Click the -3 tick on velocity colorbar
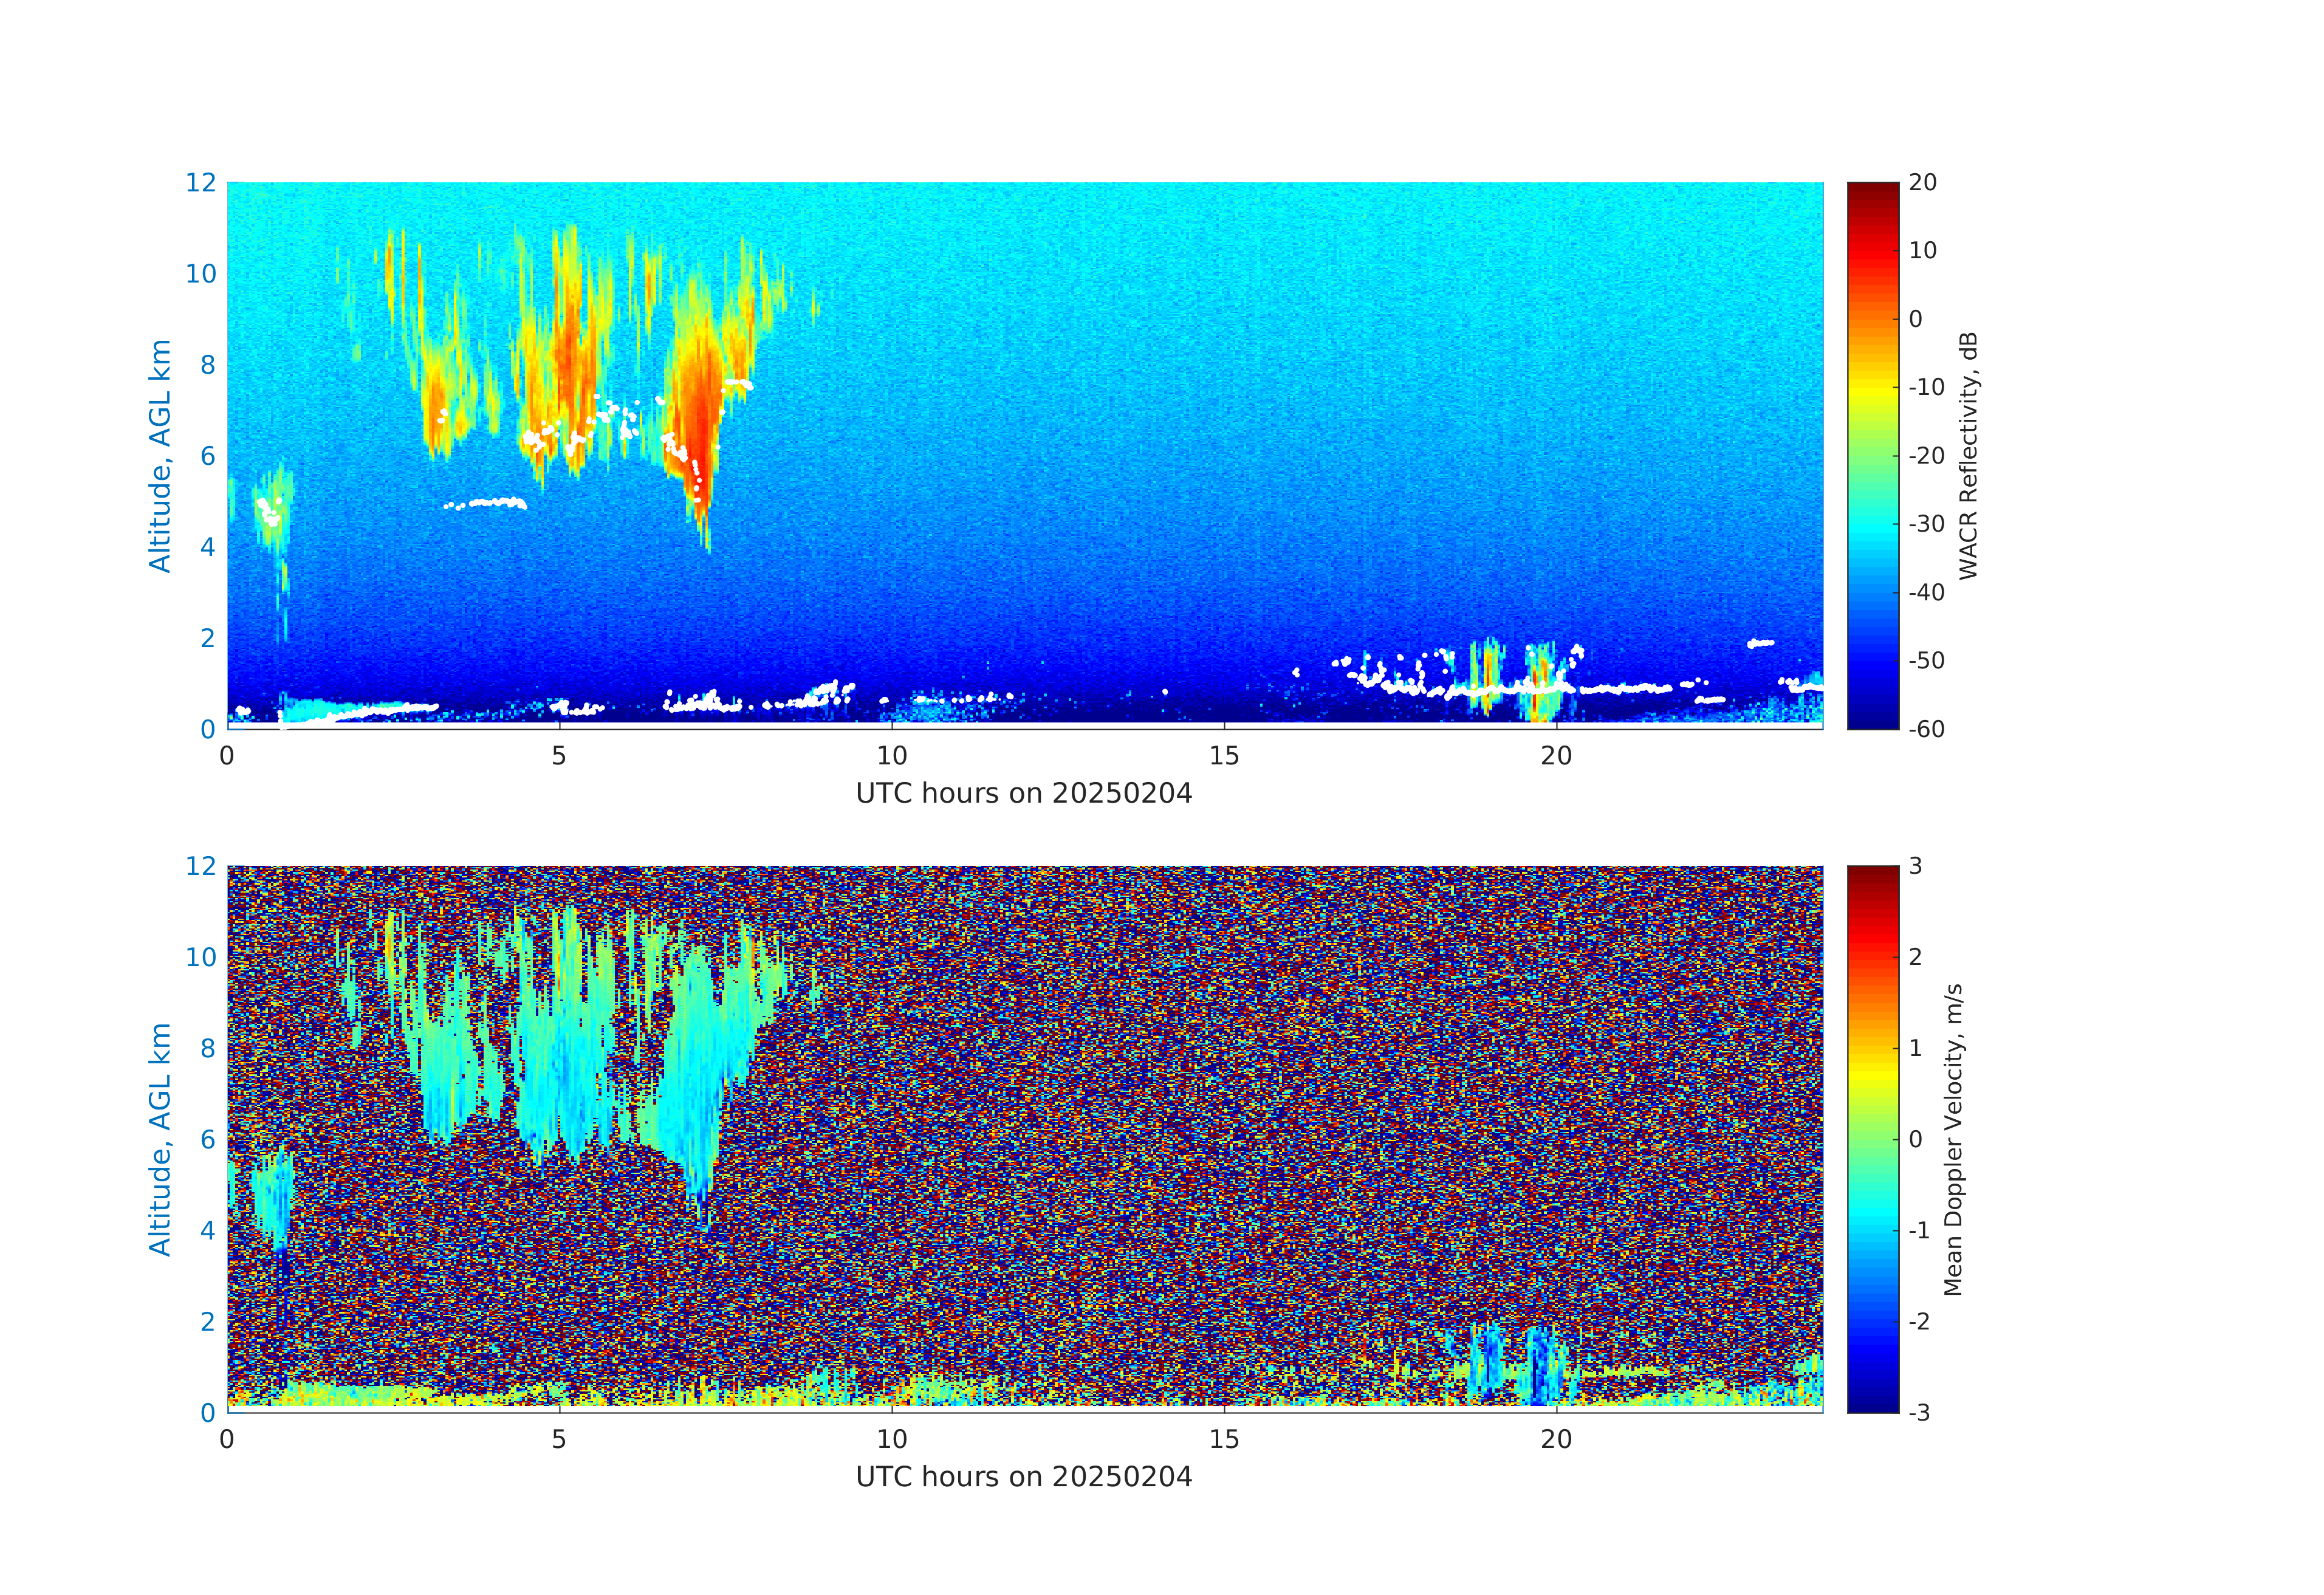Screen dimensions: 2324x1595 pyautogui.click(x=1919, y=1412)
